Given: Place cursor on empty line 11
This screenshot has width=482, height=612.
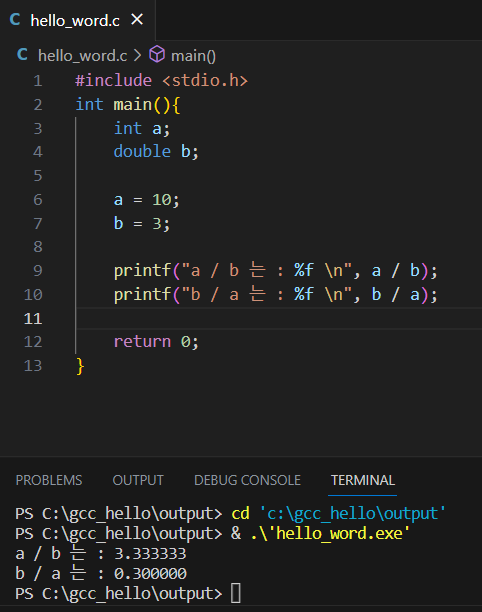Looking at the screenshot, I should [x=279, y=318].
